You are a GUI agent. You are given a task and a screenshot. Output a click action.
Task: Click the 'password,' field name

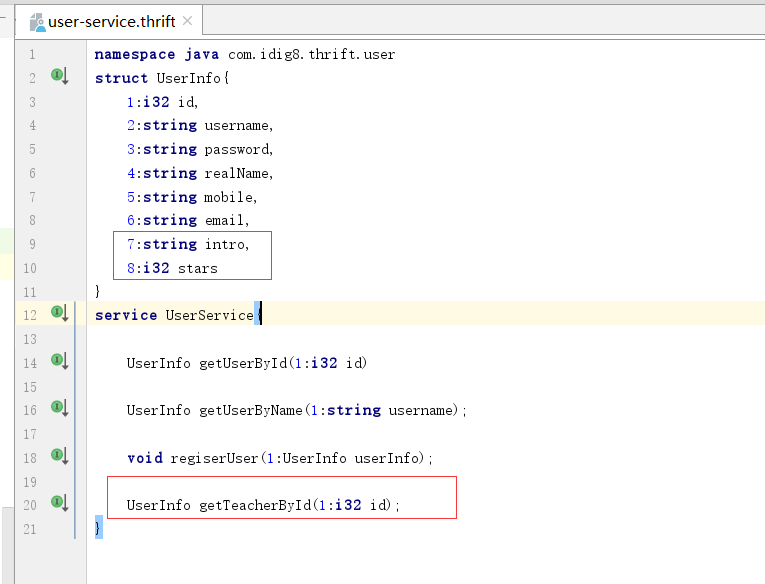239,149
